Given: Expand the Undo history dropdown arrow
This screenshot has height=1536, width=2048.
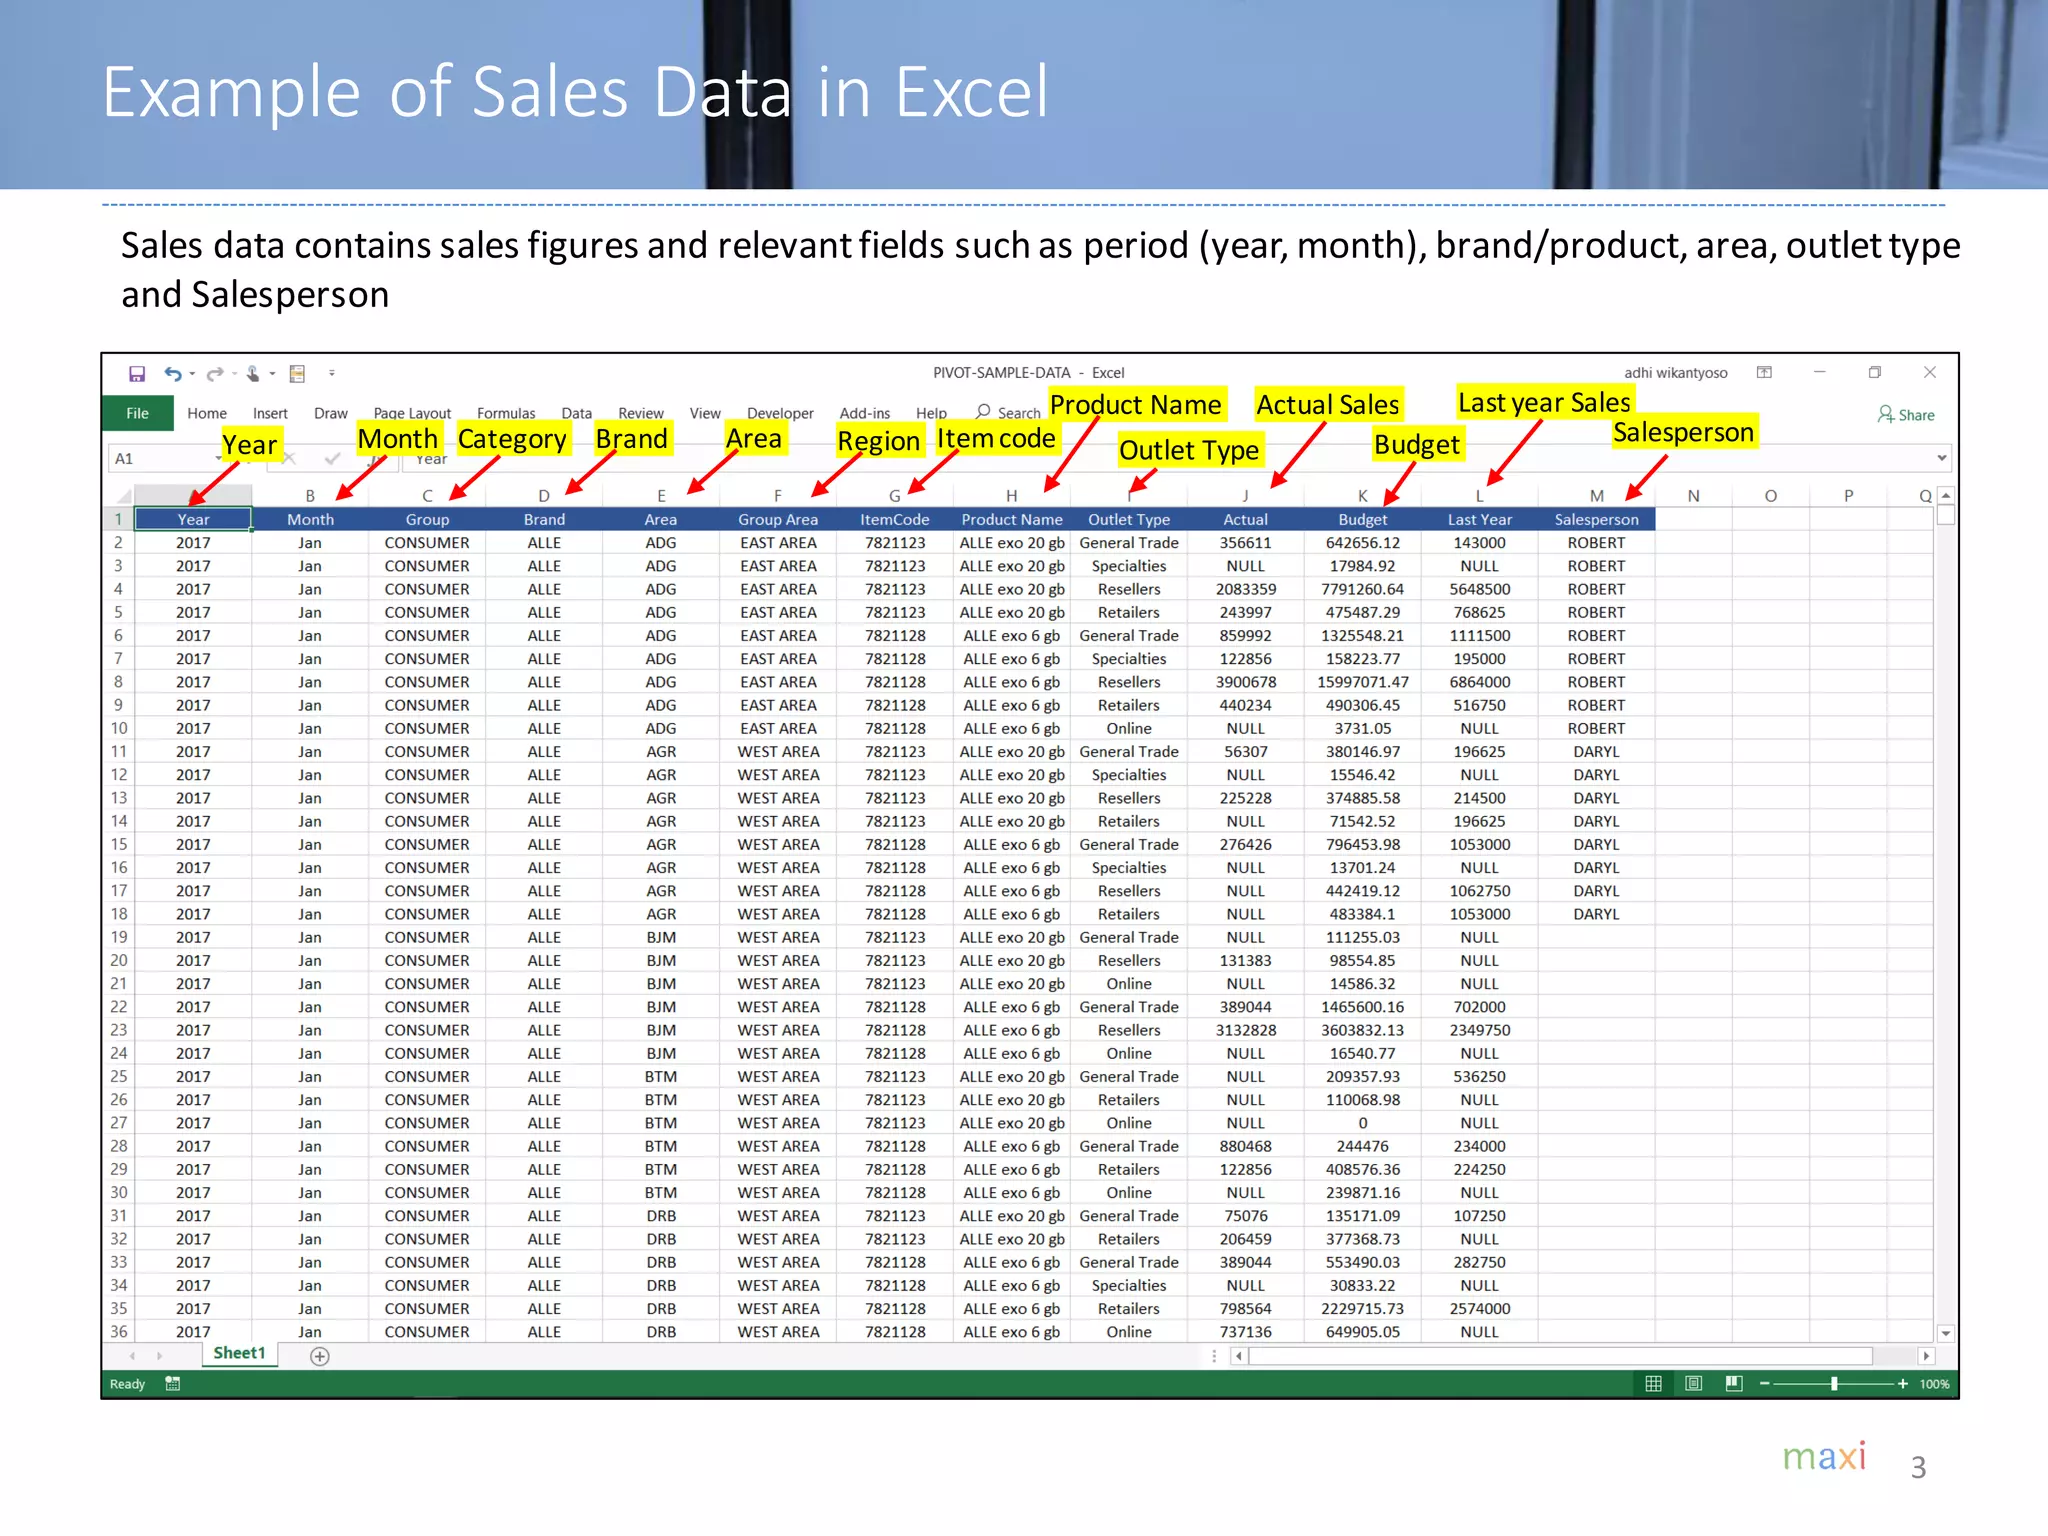Looking at the screenshot, I should (x=191, y=374).
